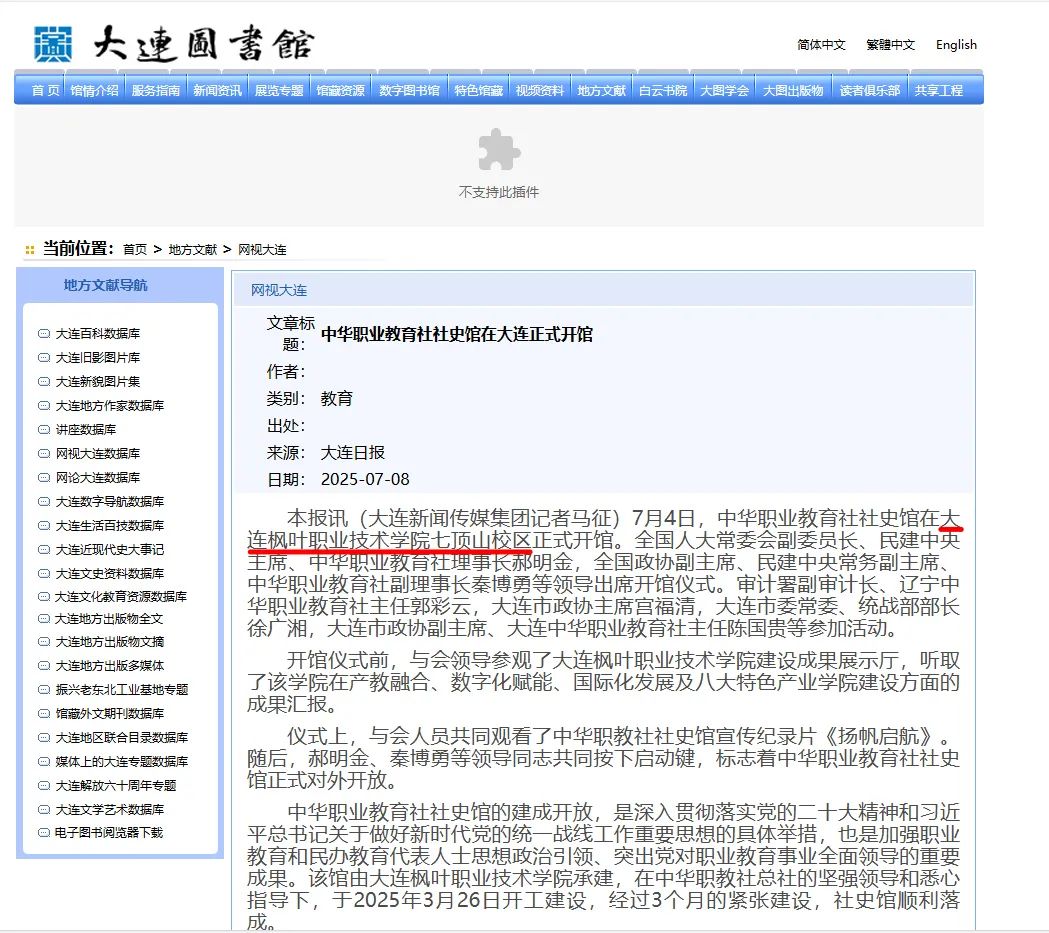Open 大连旧影图片库 in the sidebar
Viewport: 1049px width, 933px height.
pyautogui.click(x=97, y=358)
